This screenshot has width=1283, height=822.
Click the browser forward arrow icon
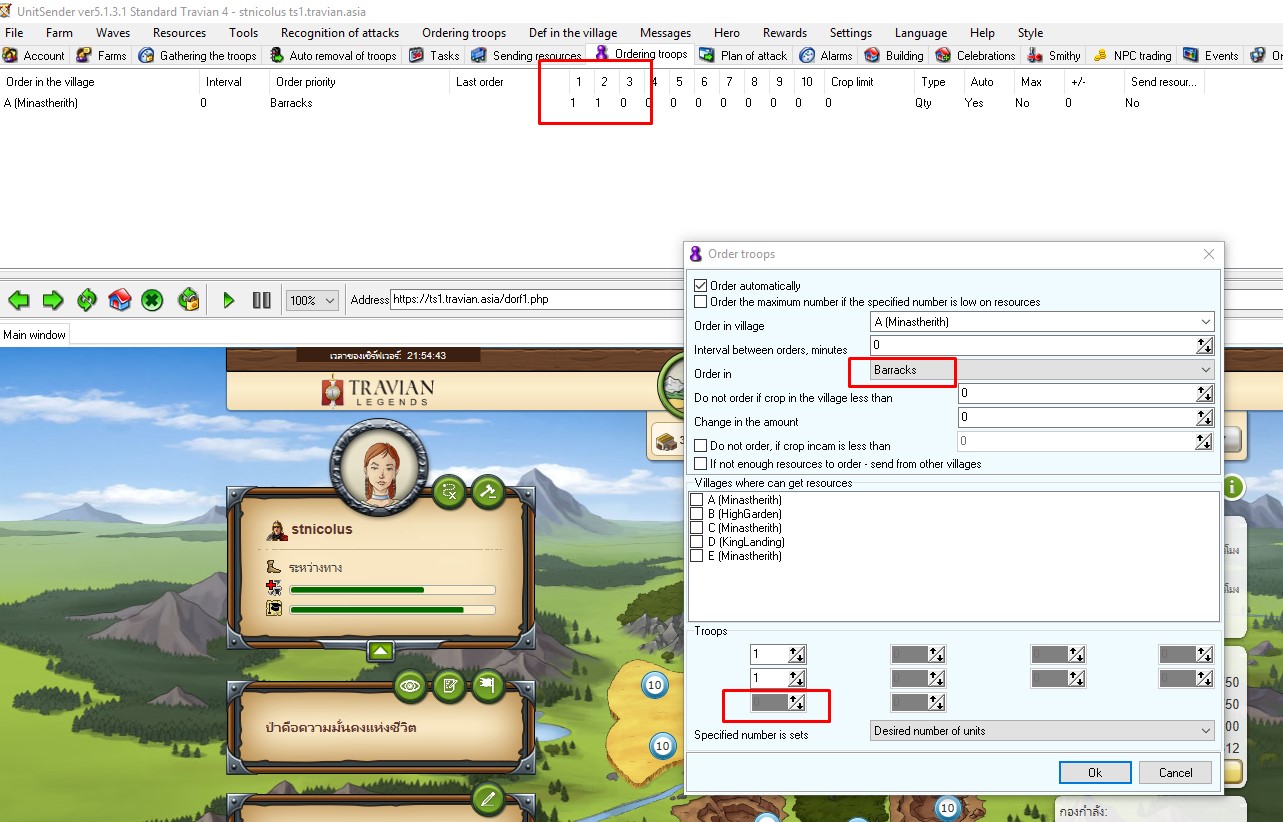tap(53, 299)
